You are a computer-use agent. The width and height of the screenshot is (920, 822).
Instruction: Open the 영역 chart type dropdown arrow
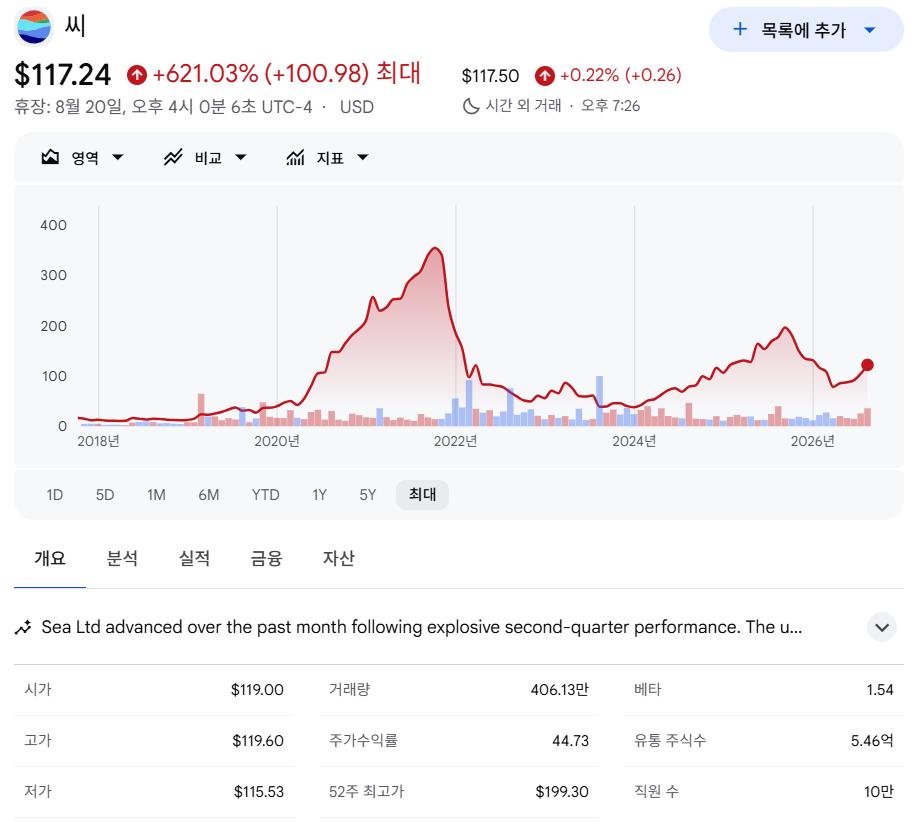coord(117,157)
